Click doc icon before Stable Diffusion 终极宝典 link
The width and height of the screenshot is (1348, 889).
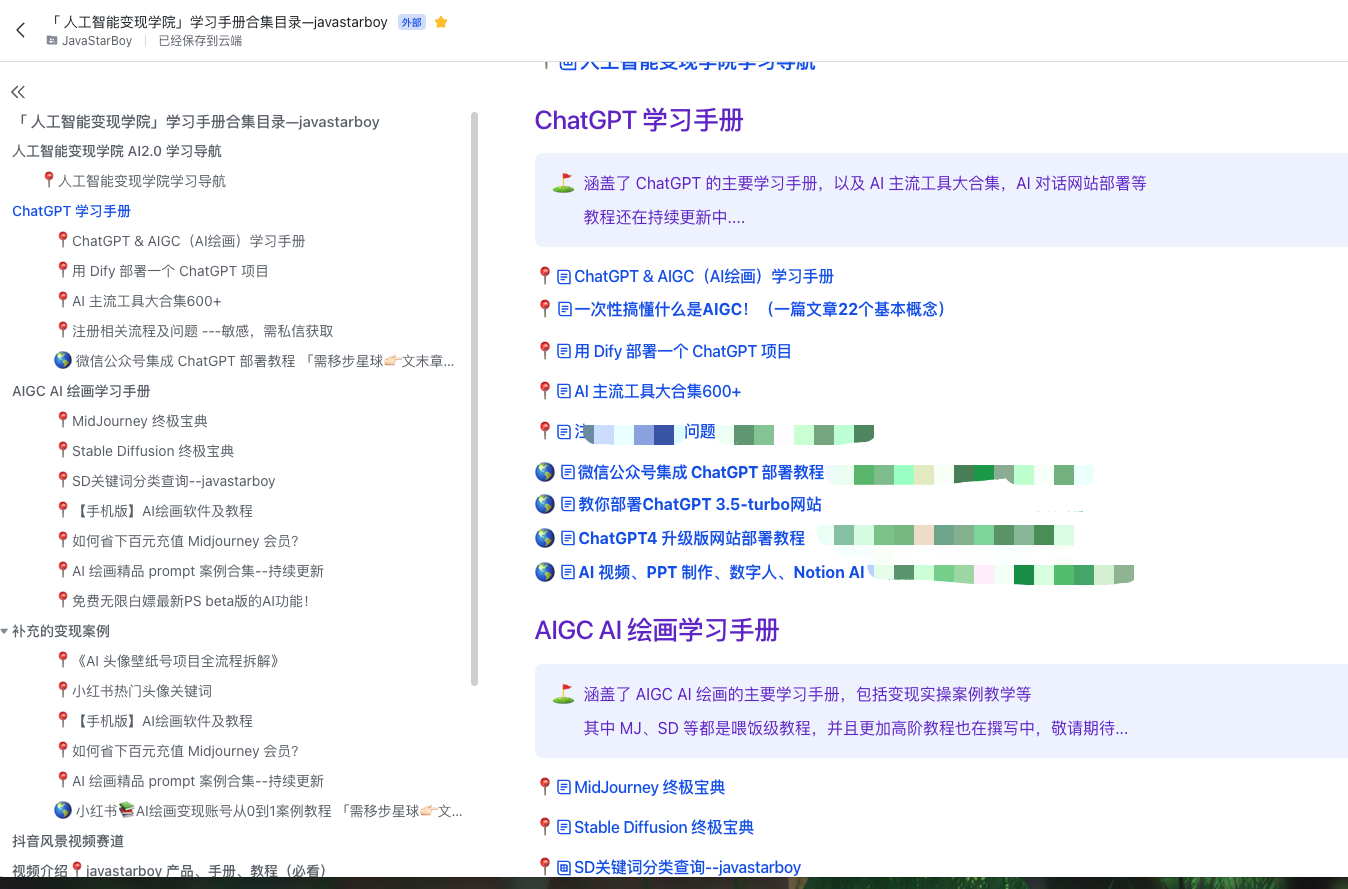pyautogui.click(x=564, y=827)
